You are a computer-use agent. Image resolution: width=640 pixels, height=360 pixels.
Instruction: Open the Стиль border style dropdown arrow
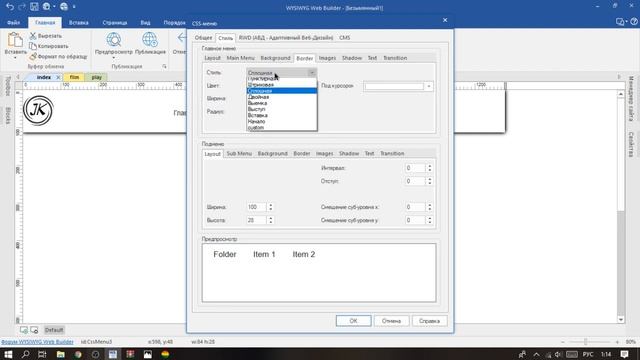tap(312, 73)
